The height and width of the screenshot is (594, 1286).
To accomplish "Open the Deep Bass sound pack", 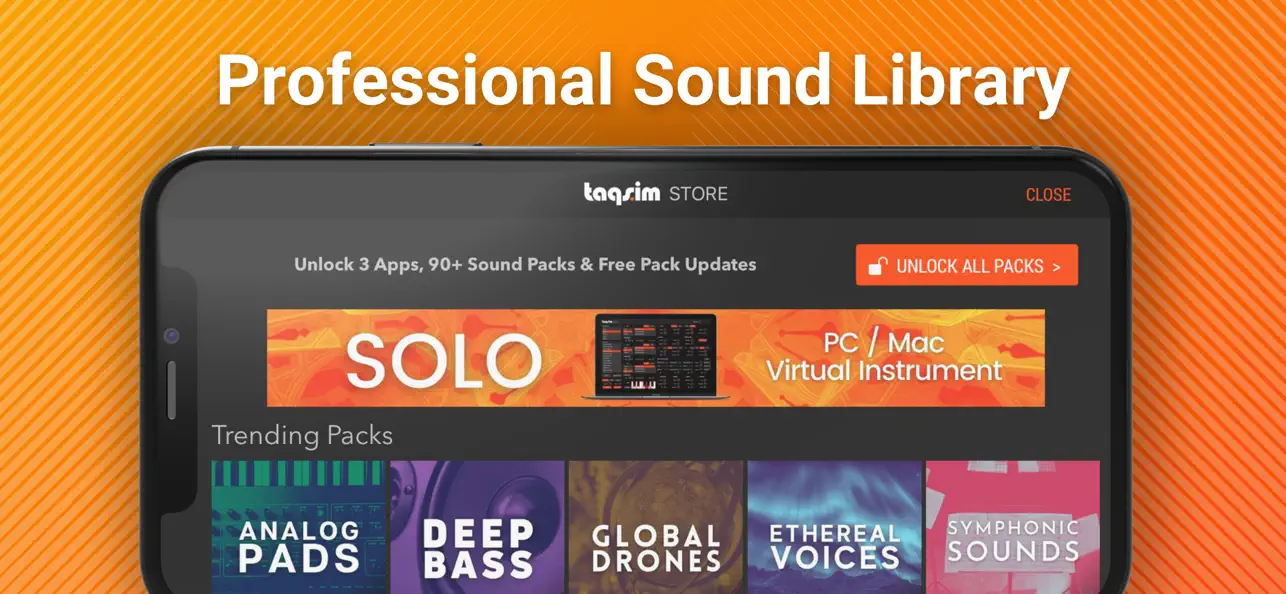I will coord(477,527).
